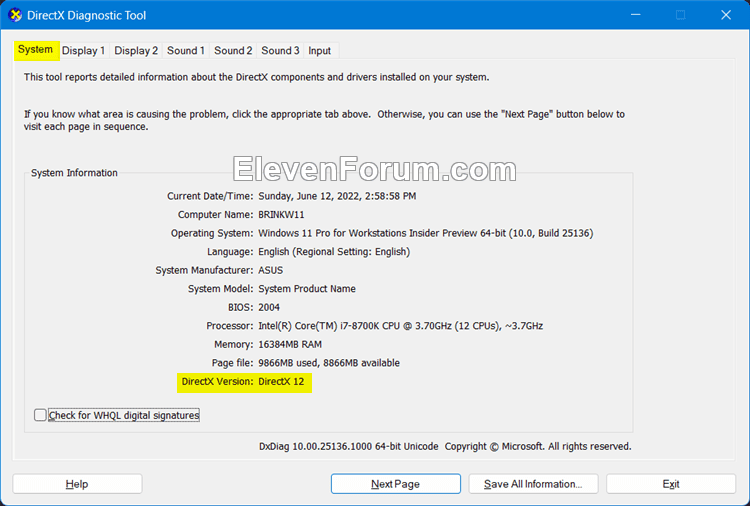Click the current date Sunday, June 12, 2022
Viewport: 750px width, 506px height.
(337, 196)
